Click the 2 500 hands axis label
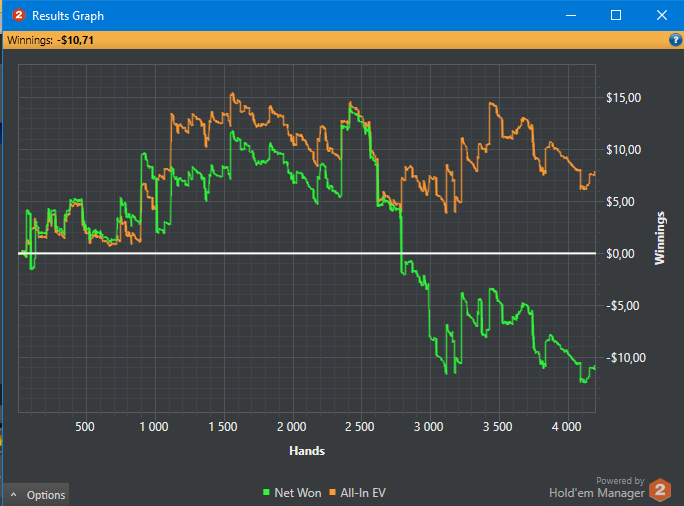Image resolution: width=684 pixels, height=506 pixels. 360,427
